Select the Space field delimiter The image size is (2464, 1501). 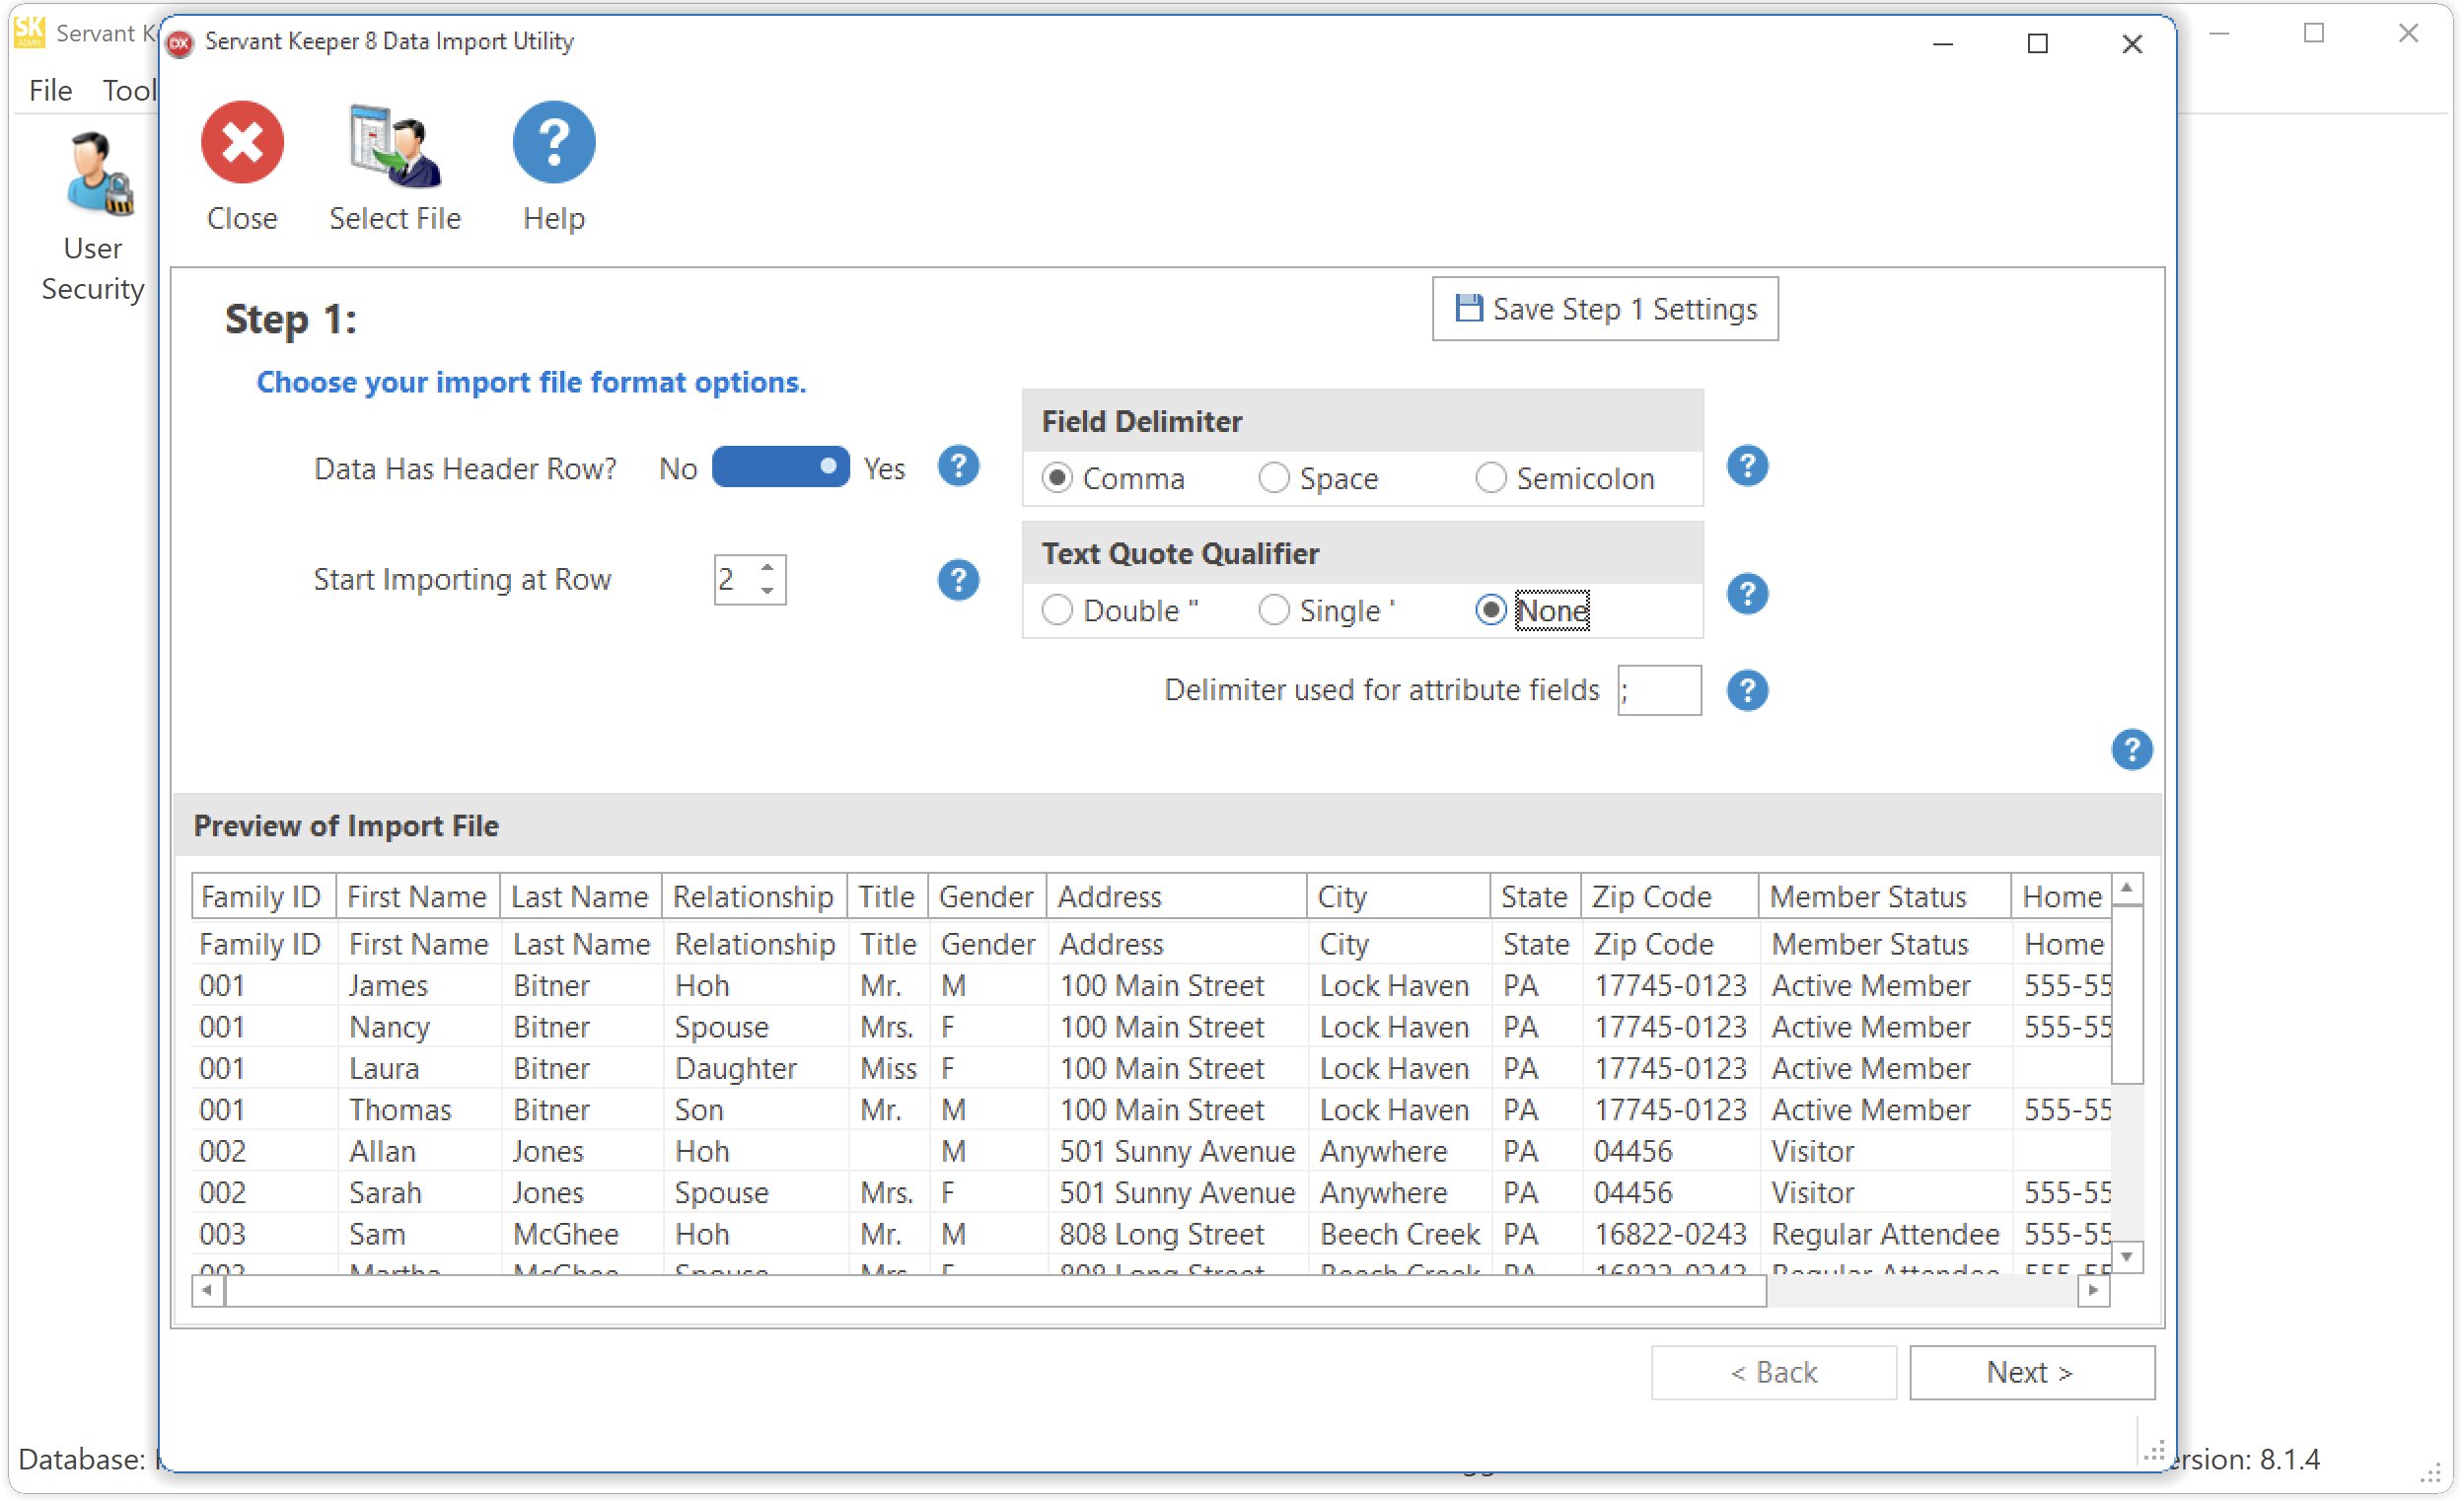point(1274,479)
